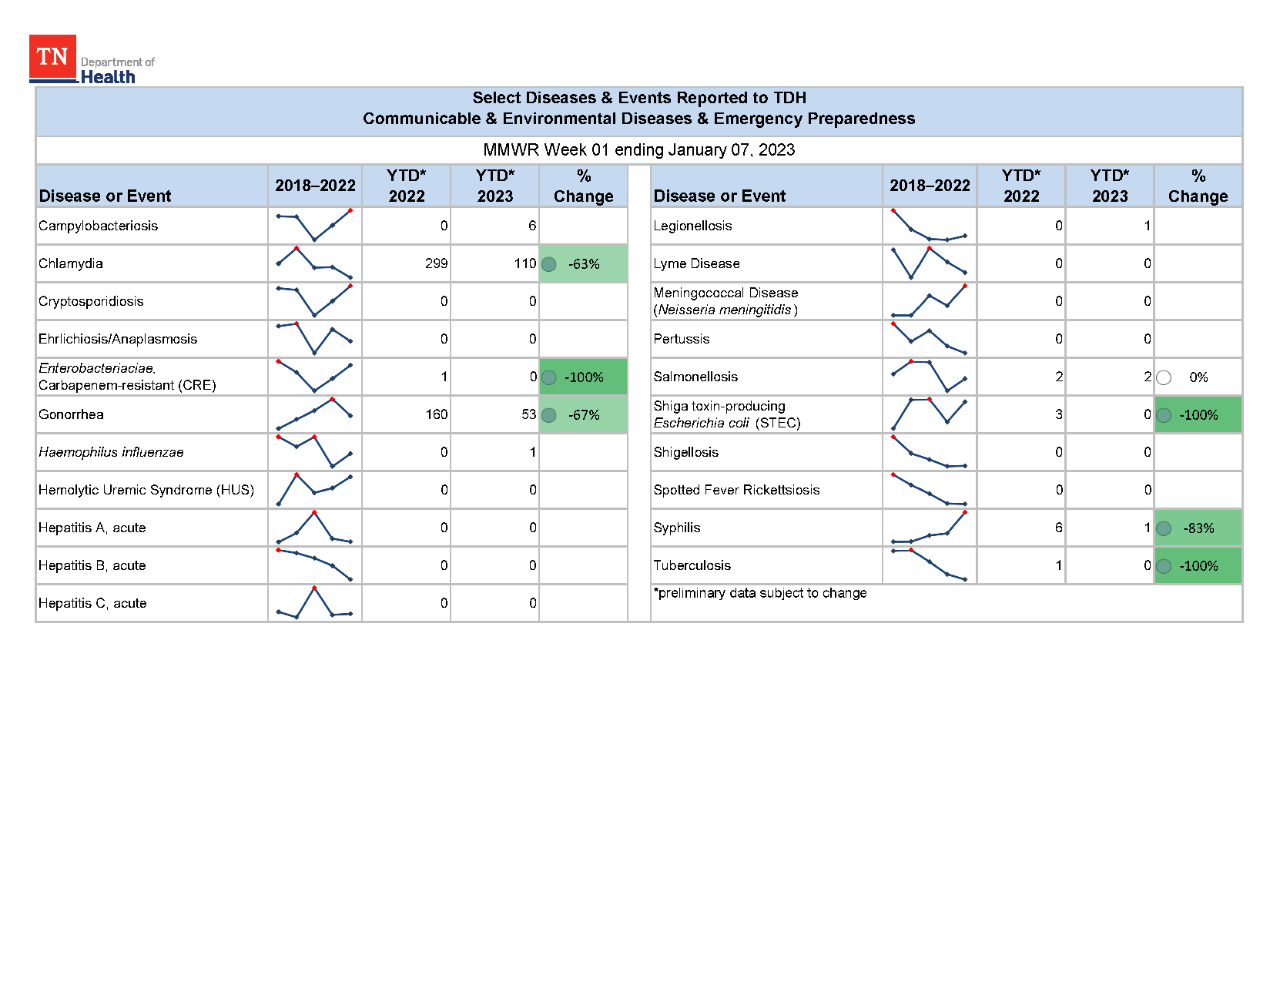Click the "MMWR Week 01 ending January 07, 2023" line
This screenshot has height=982, width=1280.
tap(639, 150)
